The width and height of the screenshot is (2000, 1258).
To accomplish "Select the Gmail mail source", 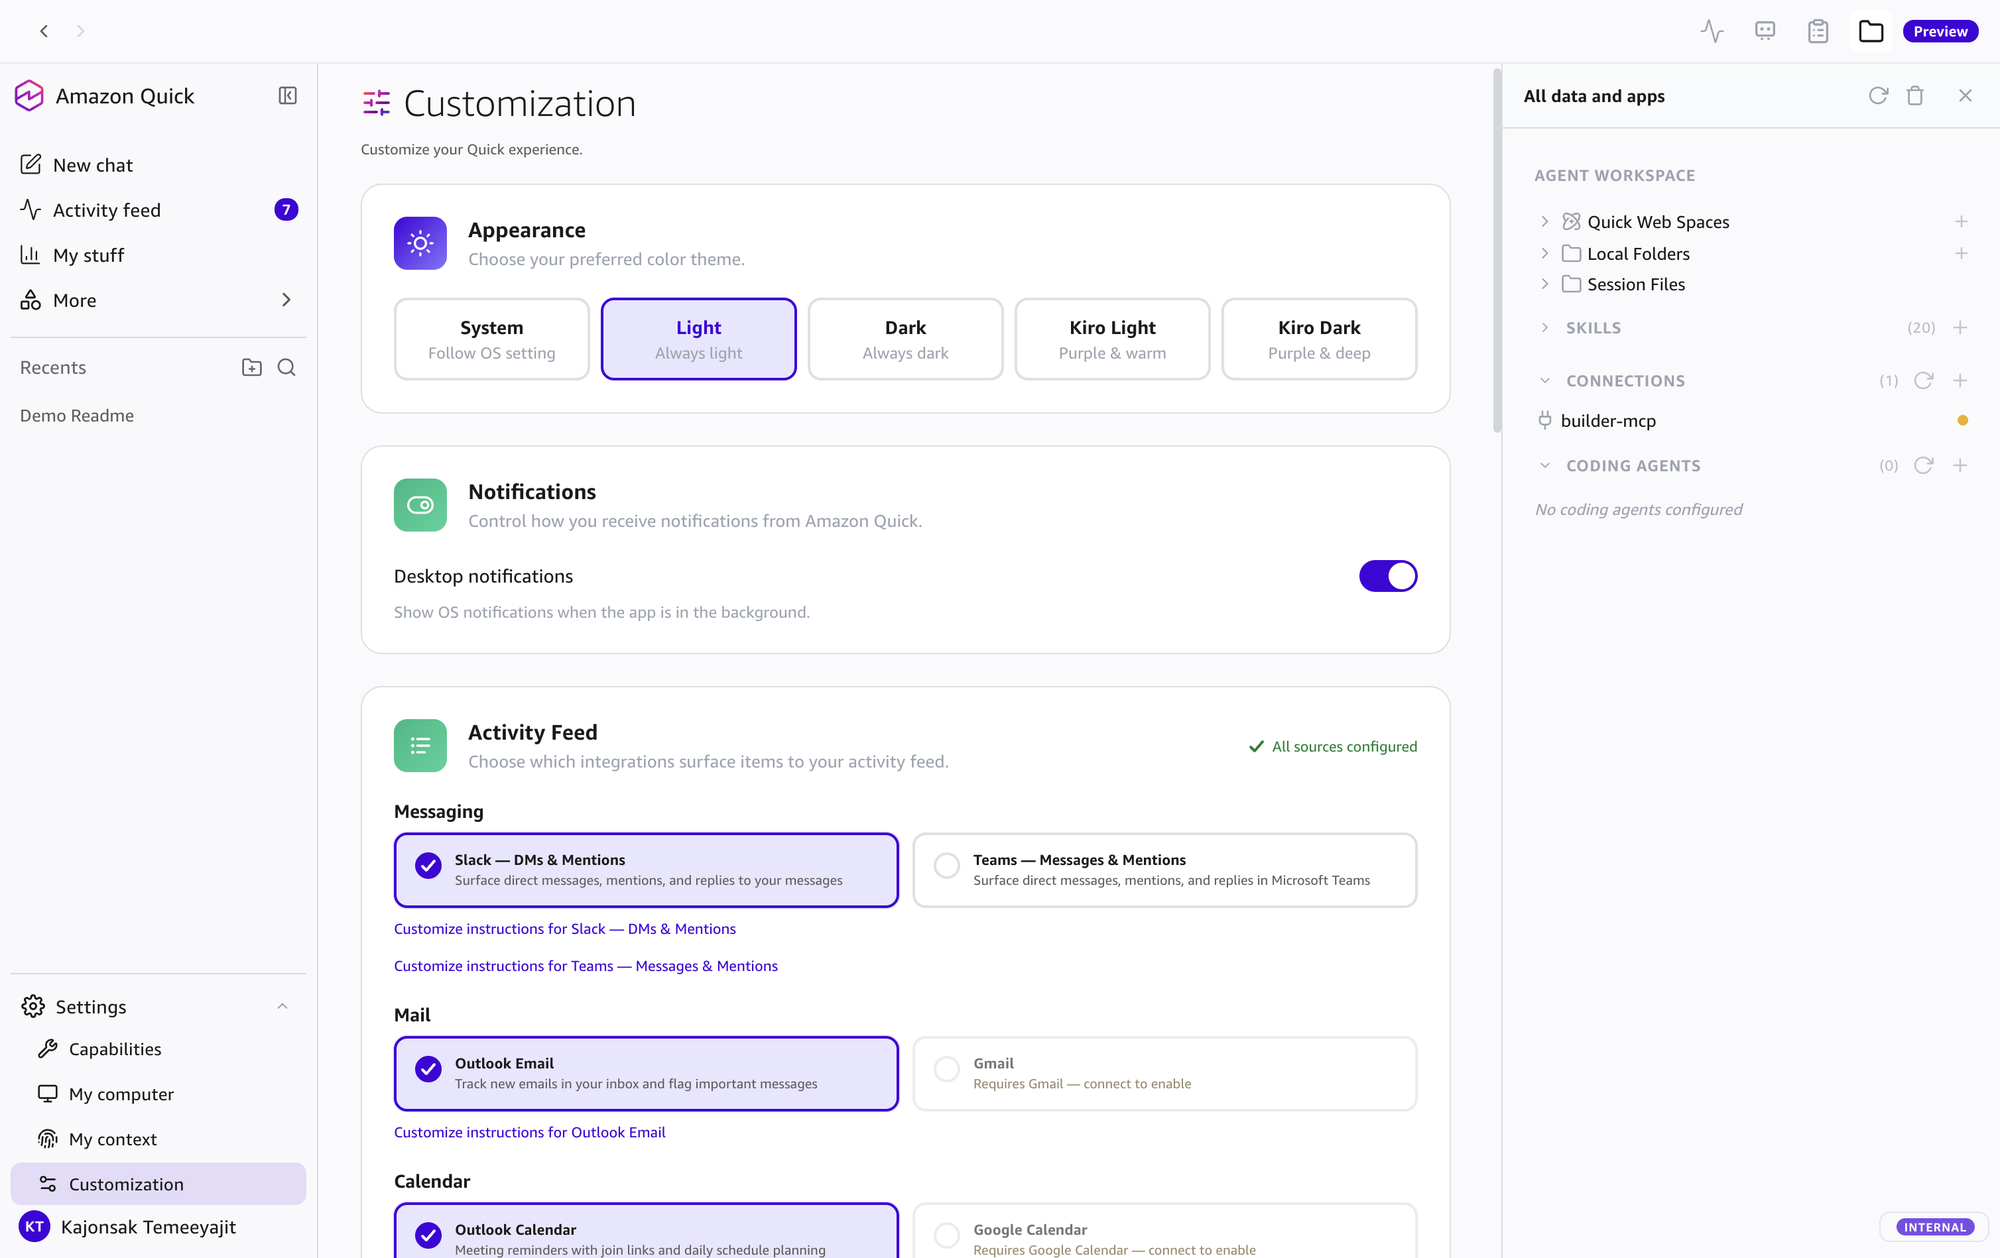I will click(x=1165, y=1074).
